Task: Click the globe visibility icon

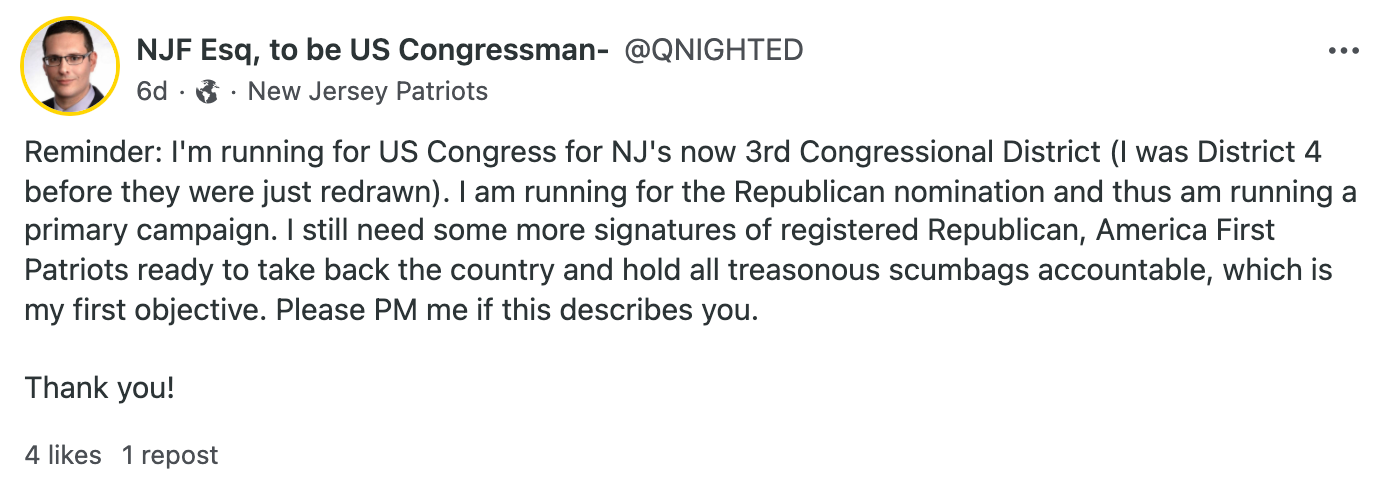Action: 208,92
